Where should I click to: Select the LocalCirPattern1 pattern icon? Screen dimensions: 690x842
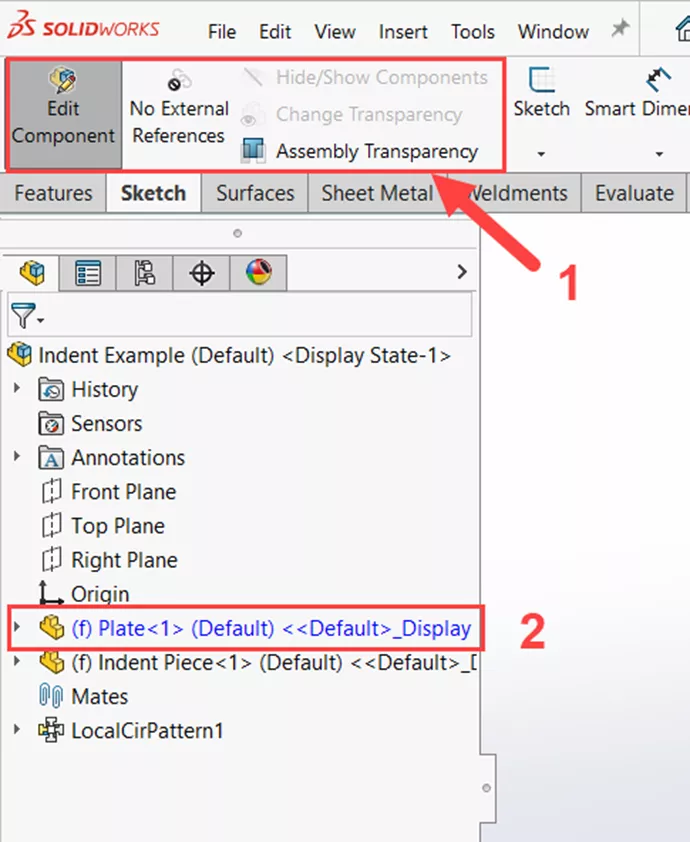click(51, 730)
